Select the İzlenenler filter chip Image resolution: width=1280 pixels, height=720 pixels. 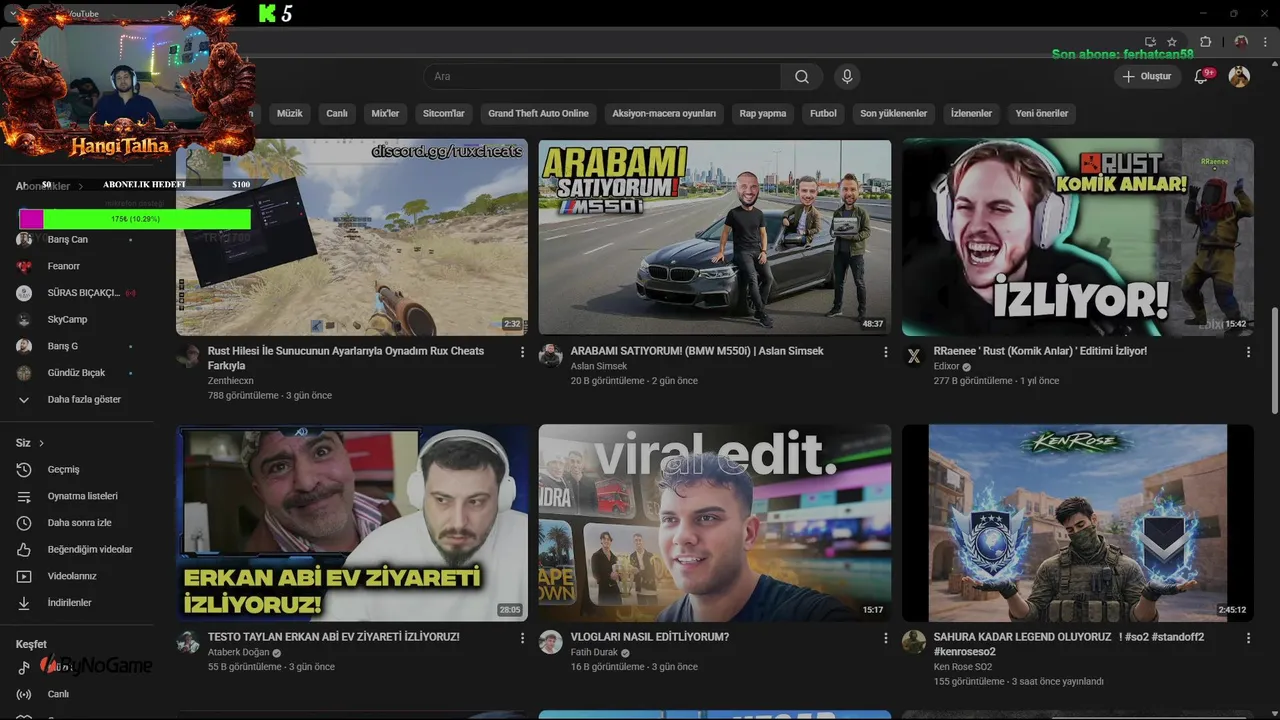click(971, 114)
